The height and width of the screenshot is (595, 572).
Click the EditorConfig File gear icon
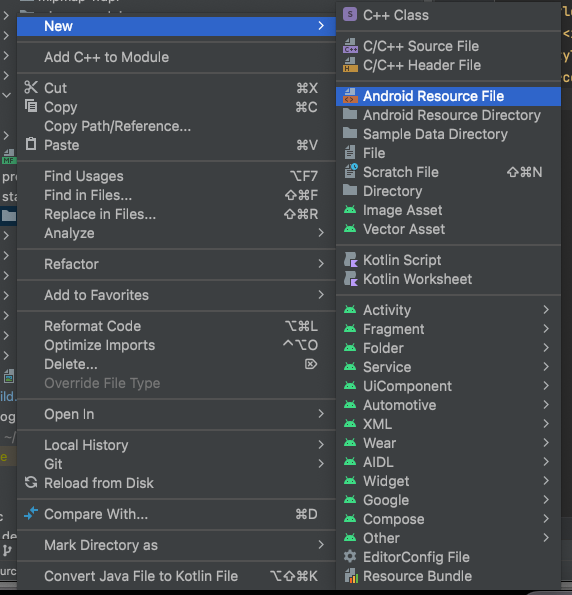click(x=350, y=557)
